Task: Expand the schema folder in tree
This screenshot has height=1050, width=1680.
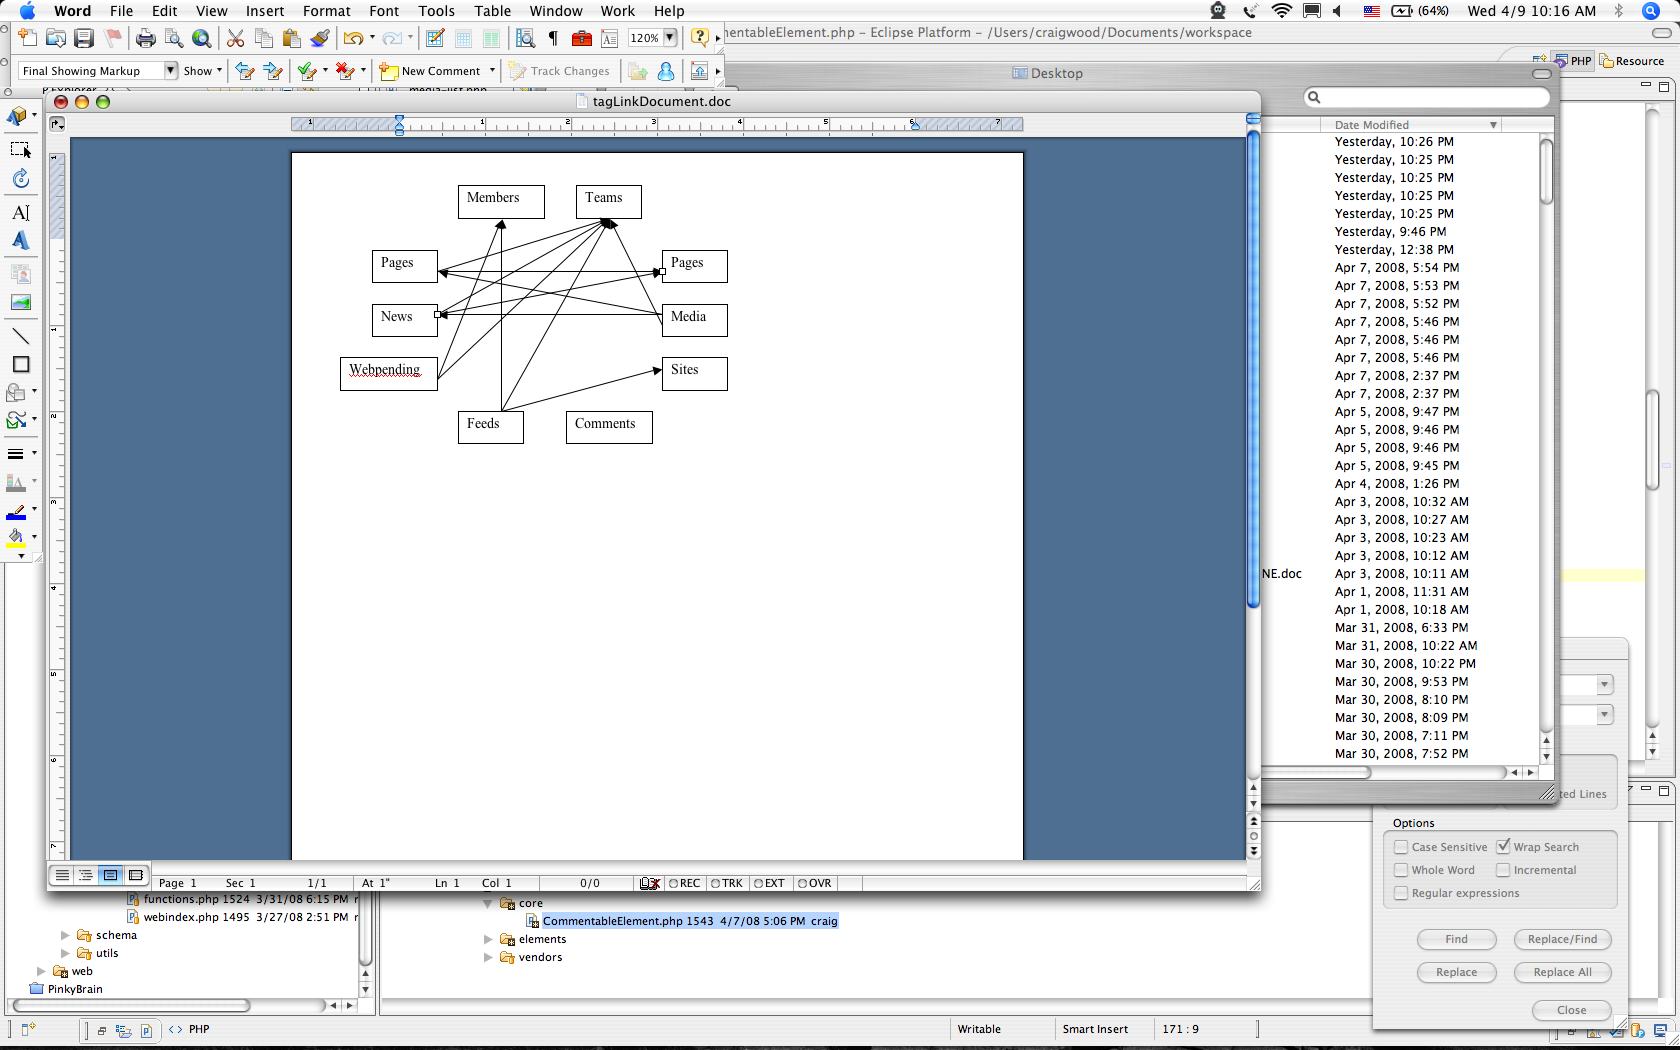Action: click(x=66, y=936)
